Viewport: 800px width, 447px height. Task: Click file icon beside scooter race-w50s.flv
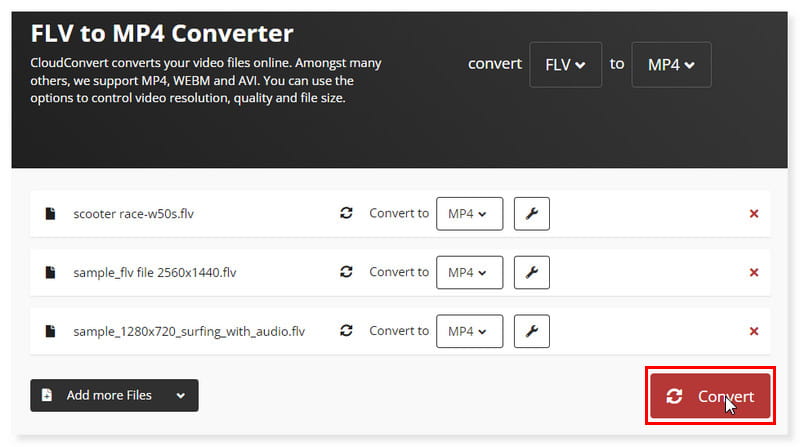click(50, 213)
